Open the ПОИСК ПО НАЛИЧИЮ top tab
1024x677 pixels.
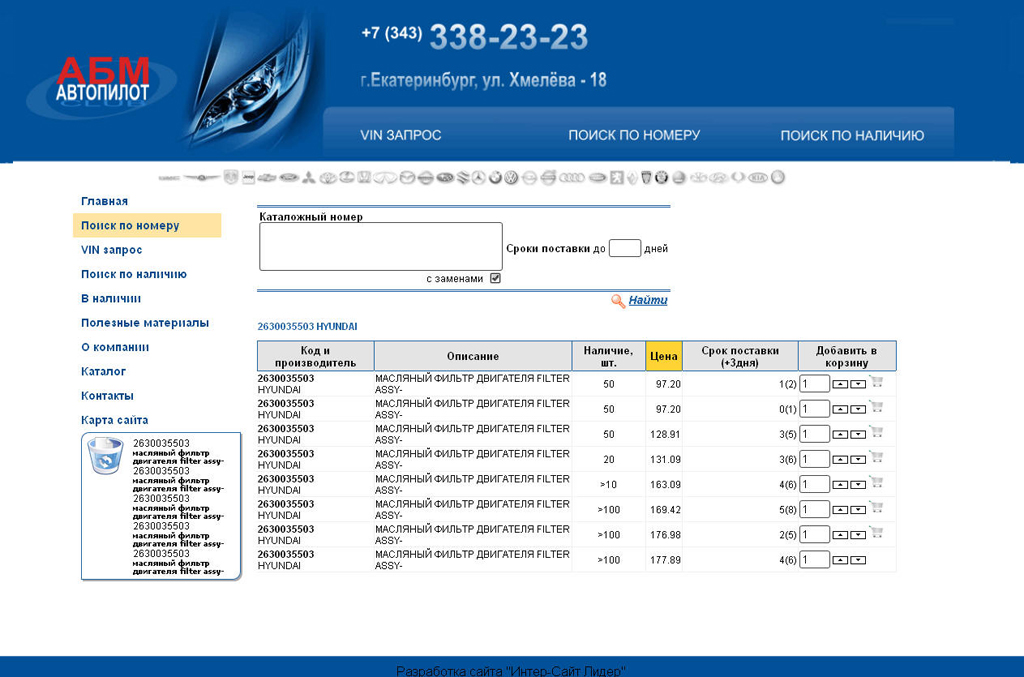(852, 135)
